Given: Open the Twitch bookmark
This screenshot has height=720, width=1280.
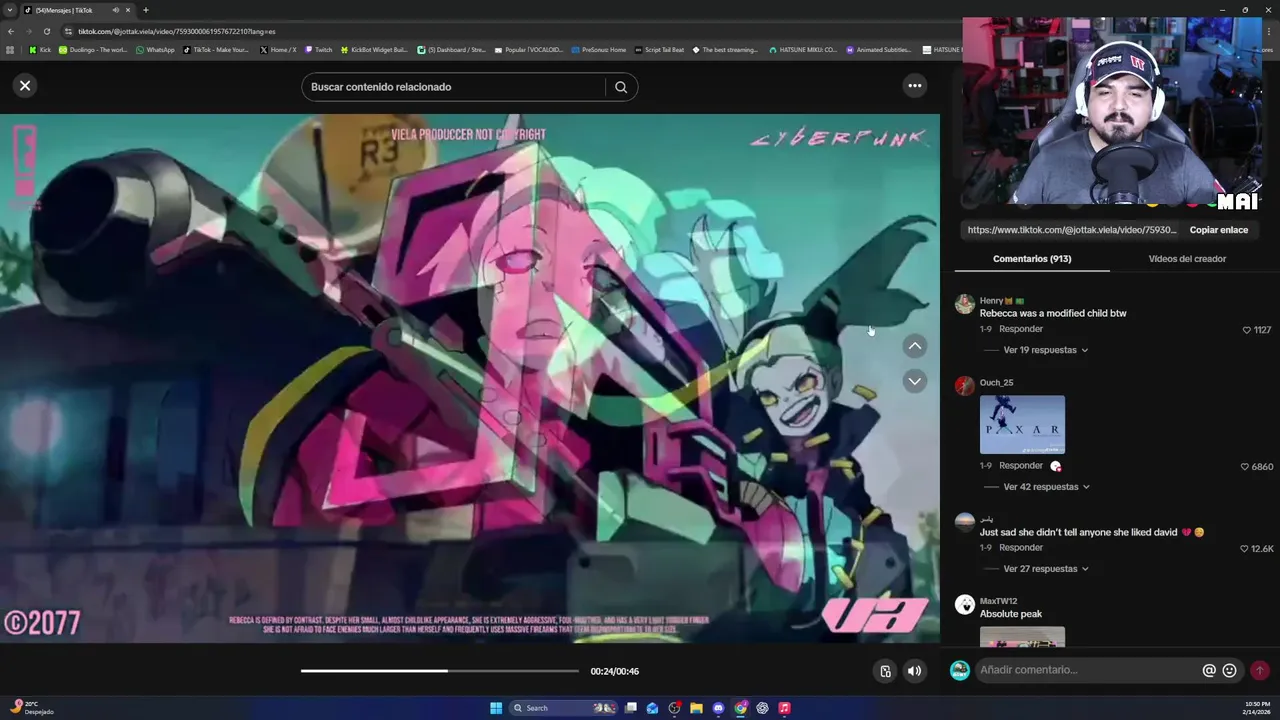Looking at the screenshot, I should pyautogui.click(x=318, y=50).
